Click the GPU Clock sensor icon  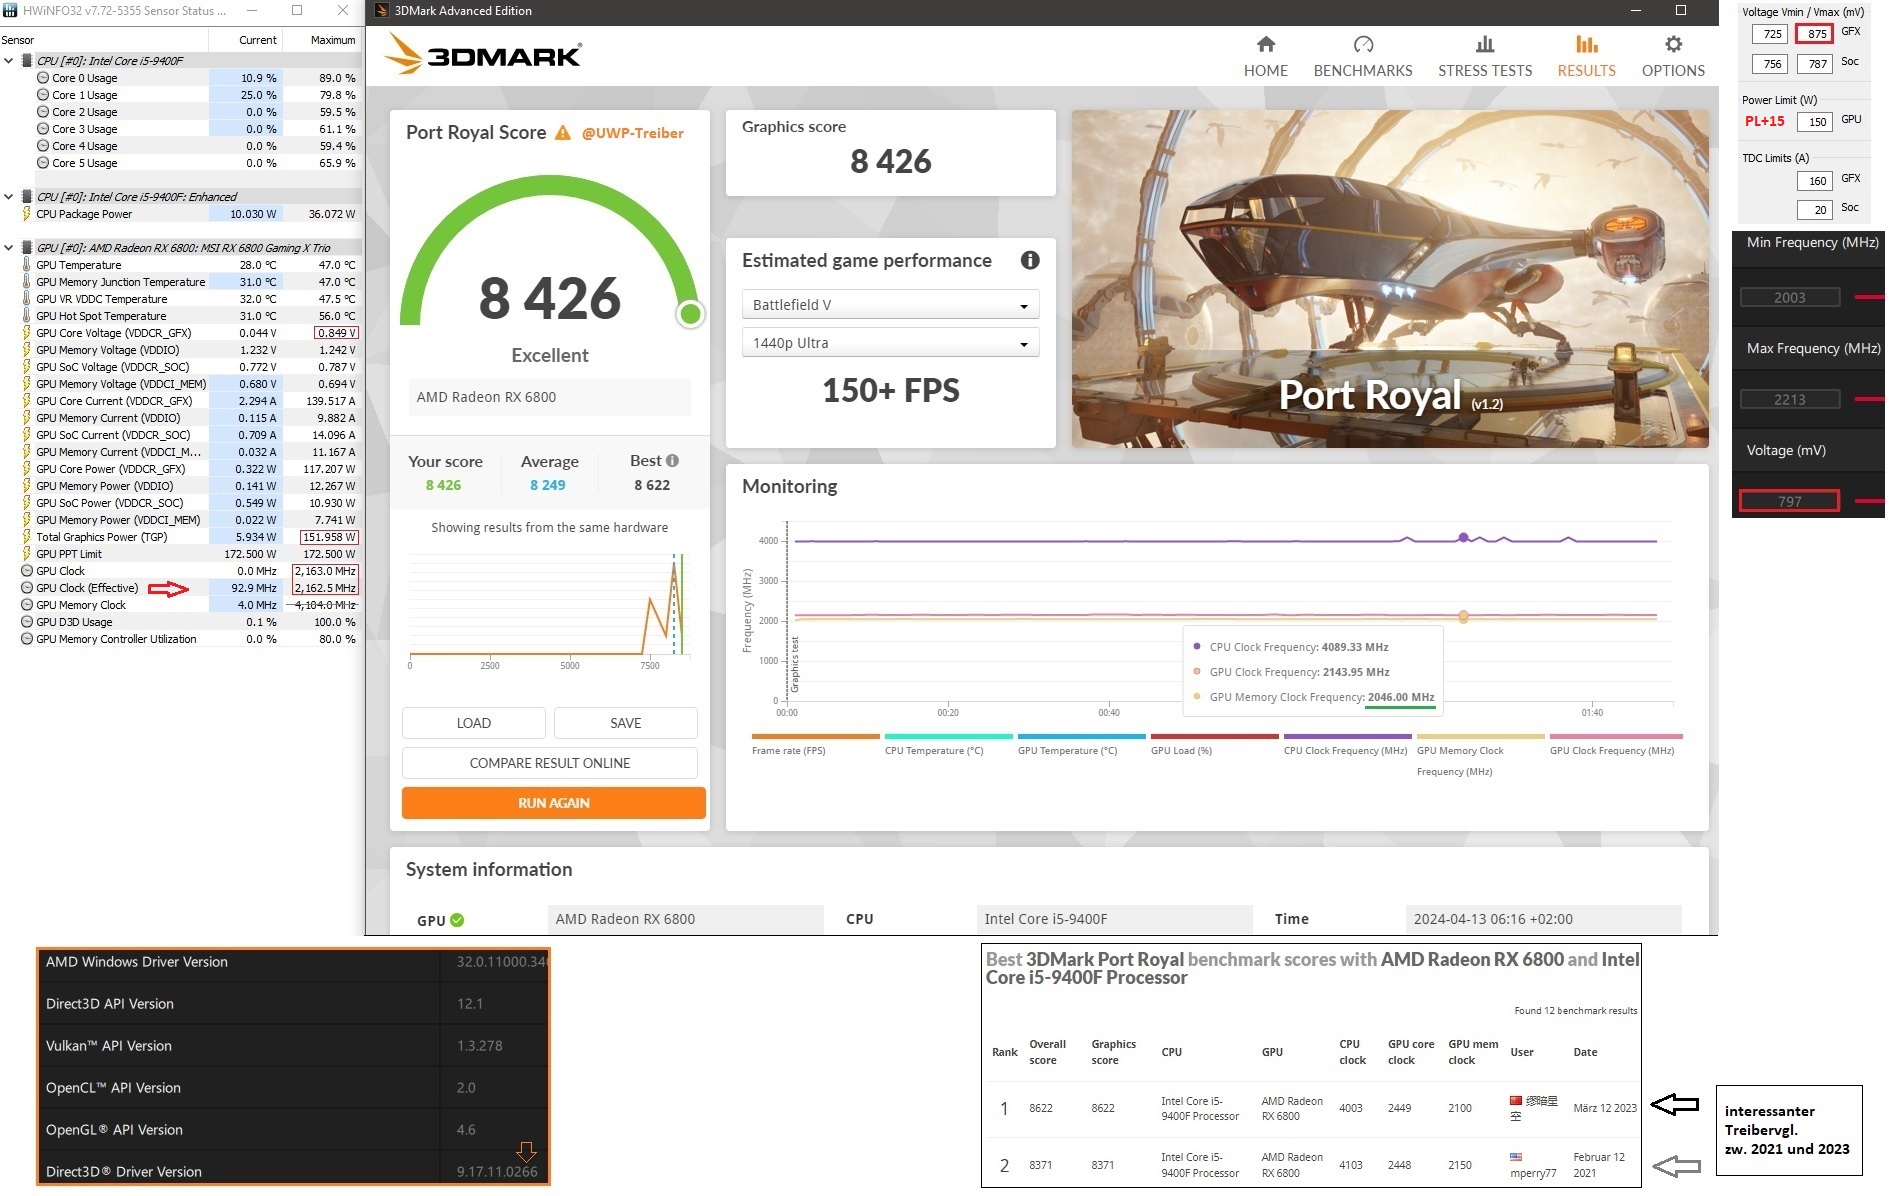point(27,571)
